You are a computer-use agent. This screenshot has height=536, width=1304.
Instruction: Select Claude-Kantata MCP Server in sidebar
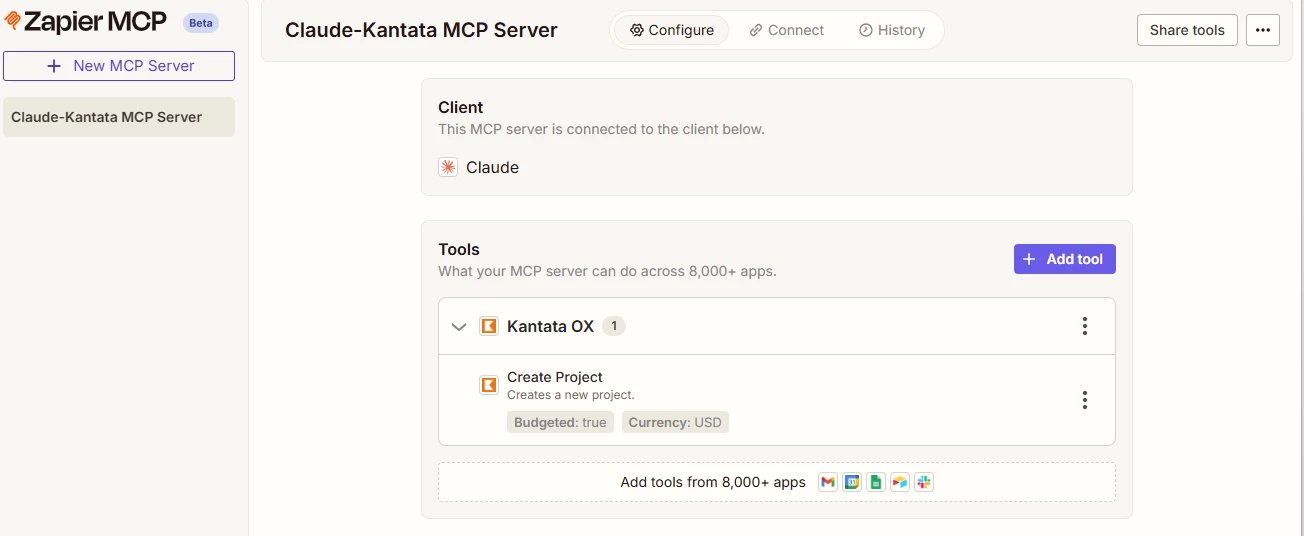(119, 117)
